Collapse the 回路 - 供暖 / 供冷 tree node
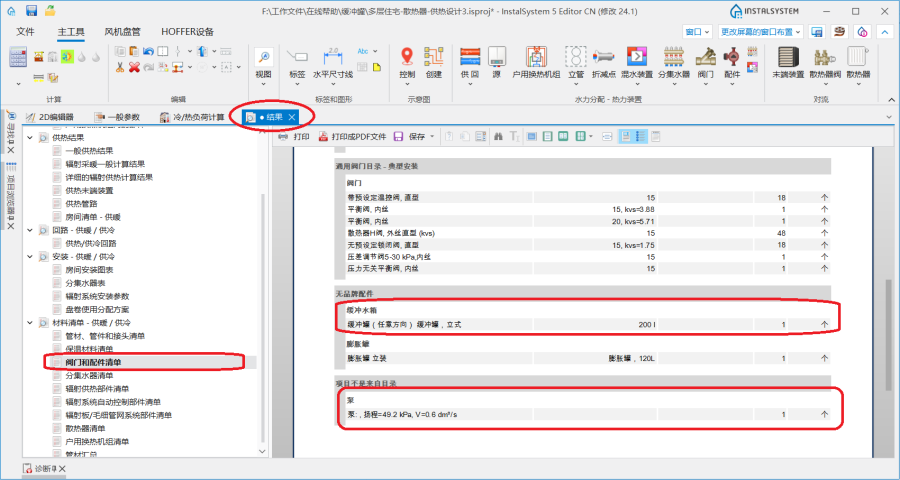This screenshot has height=480, width=900. click(x=30, y=230)
